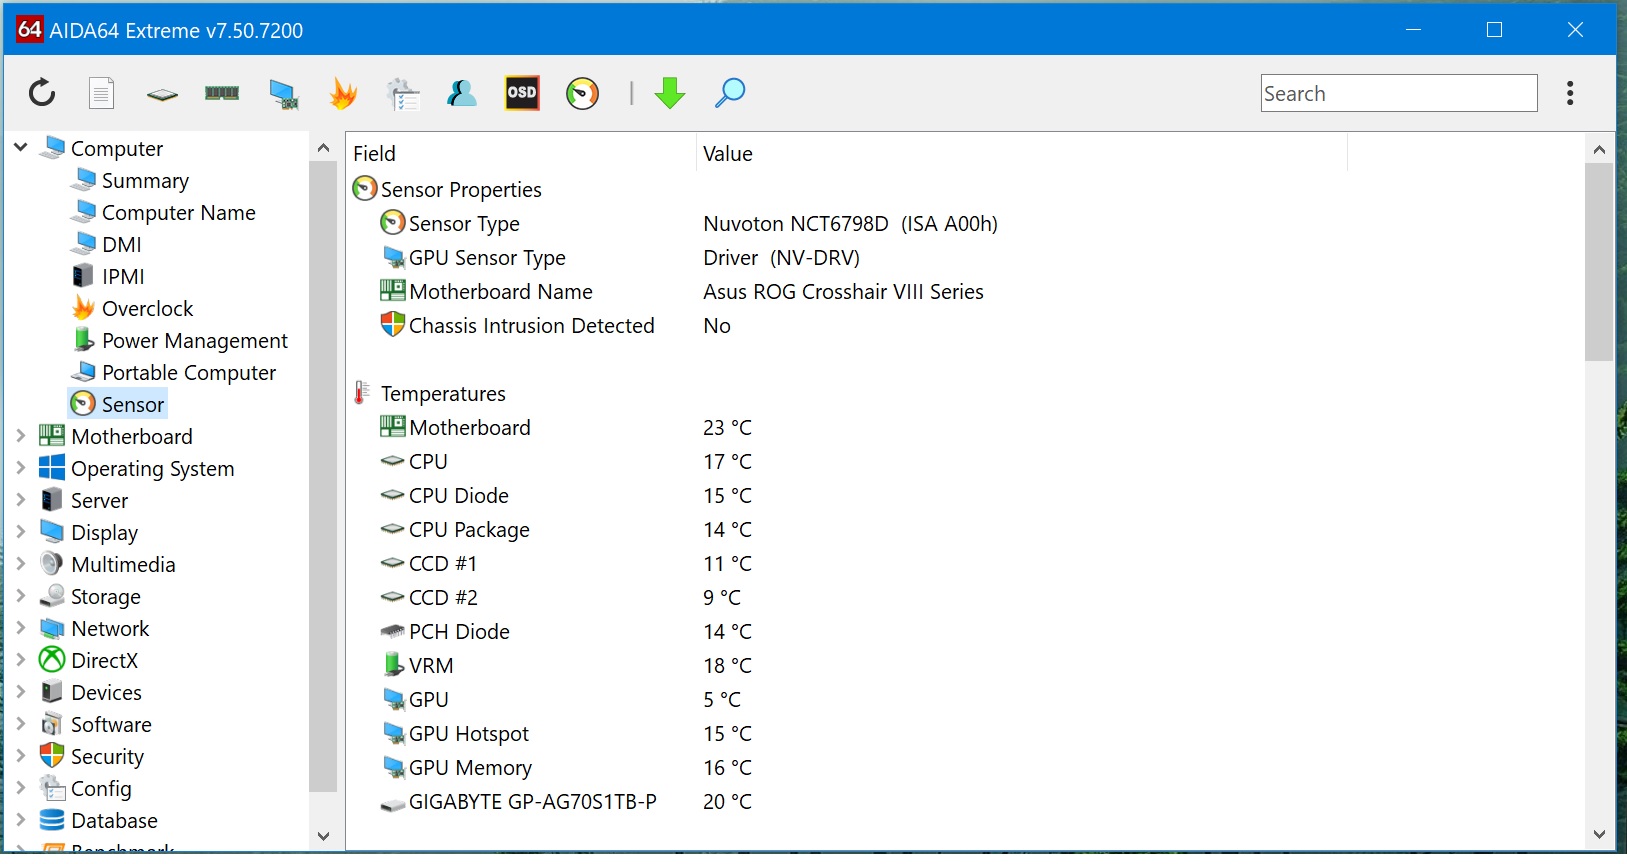Click the Value column header

(1021, 153)
